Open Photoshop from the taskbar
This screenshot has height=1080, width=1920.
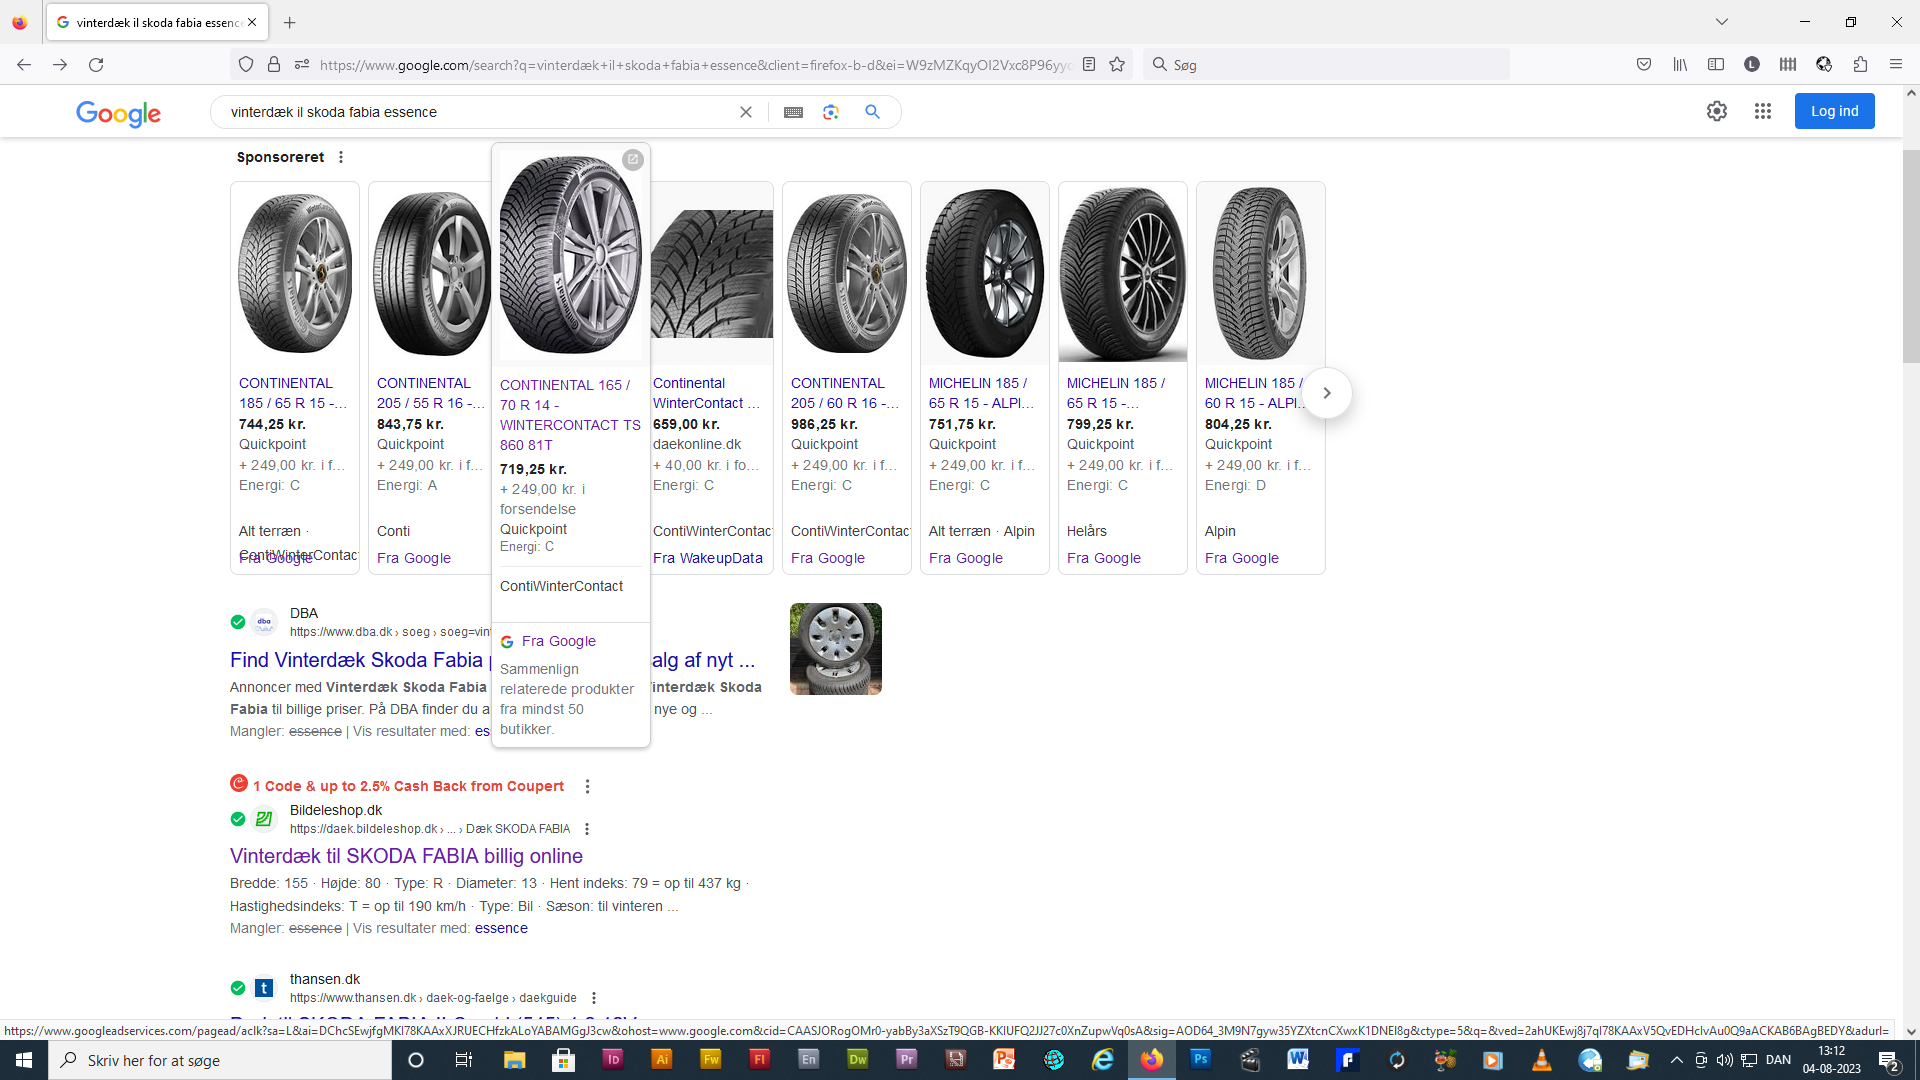[x=1200, y=1060]
